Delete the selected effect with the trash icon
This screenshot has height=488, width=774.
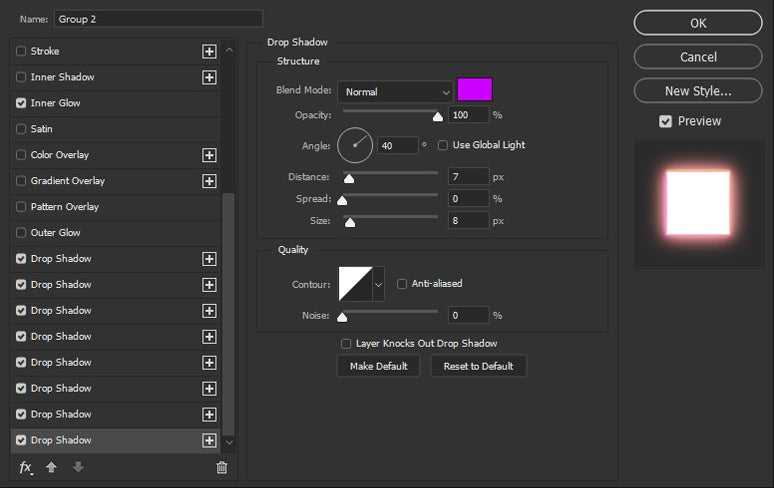click(222, 467)
